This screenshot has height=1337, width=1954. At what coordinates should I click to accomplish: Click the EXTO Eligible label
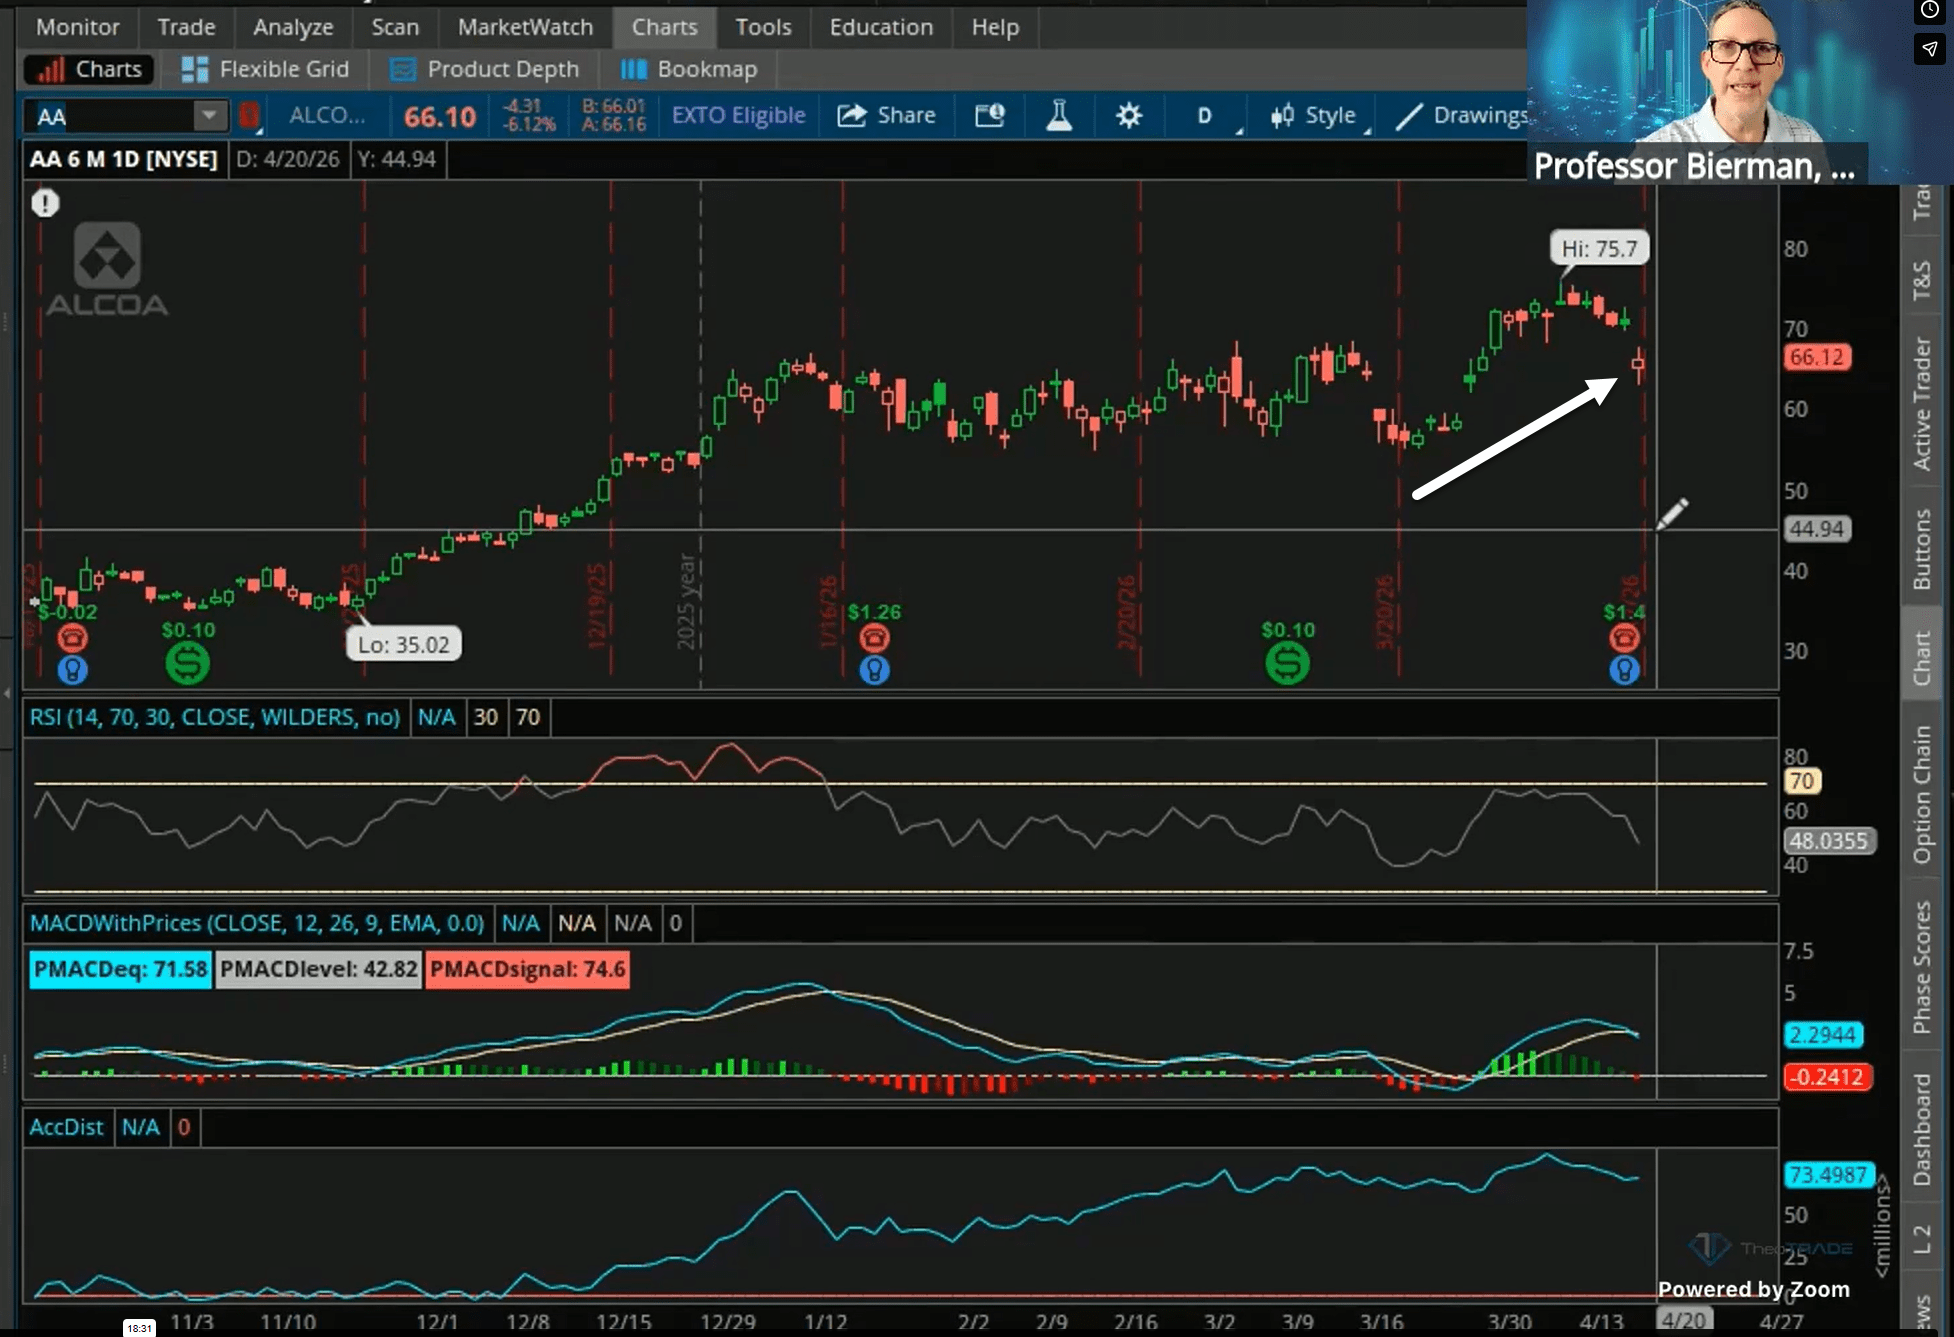coord(738,116)
